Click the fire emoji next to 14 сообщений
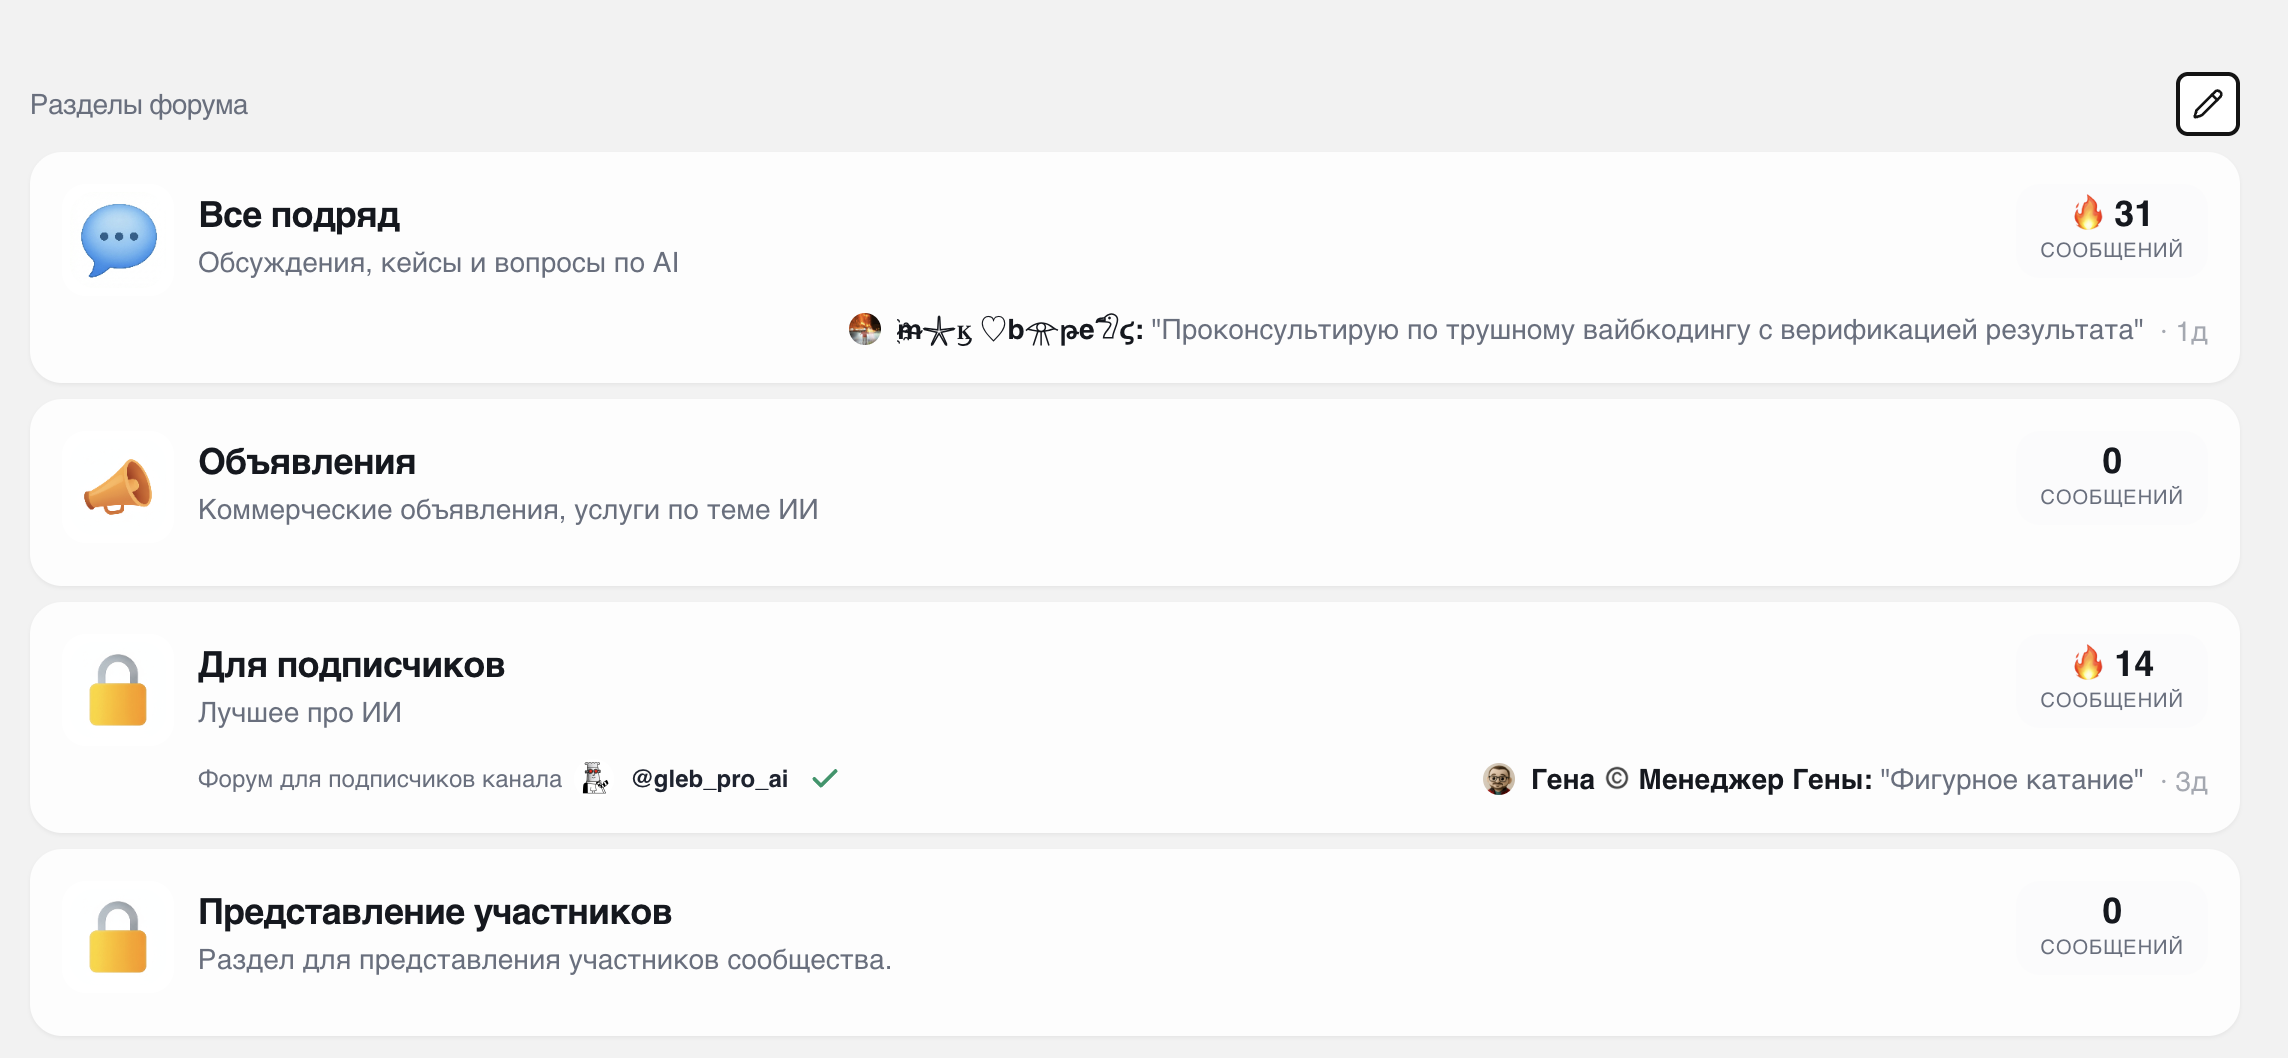Viewport: 2288px width, 1058px height. 2086,663
